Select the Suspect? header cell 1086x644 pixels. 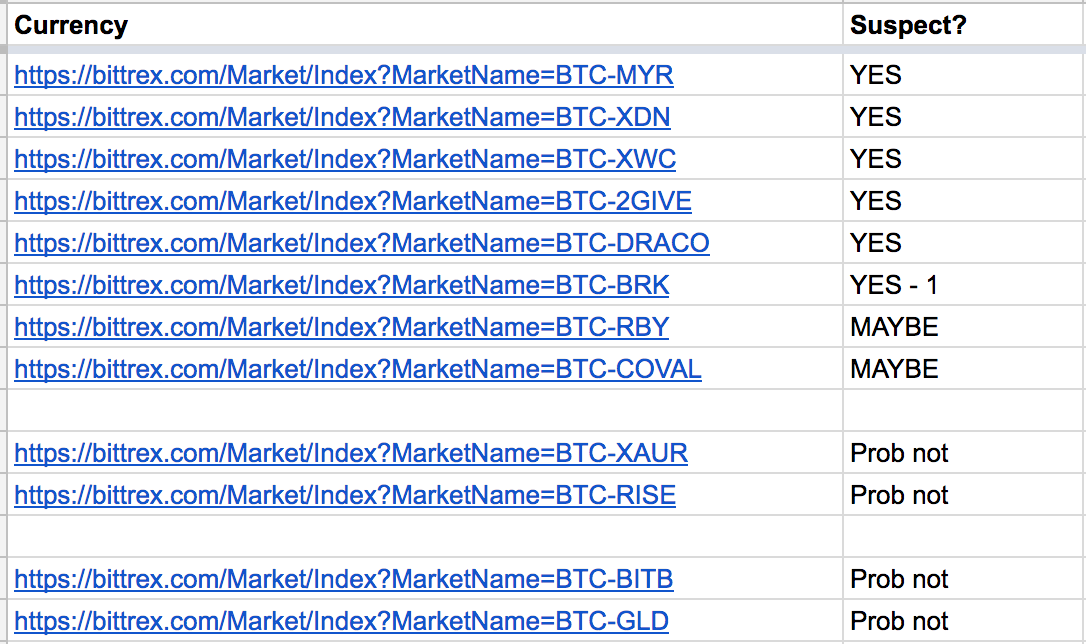click(964, 25)
